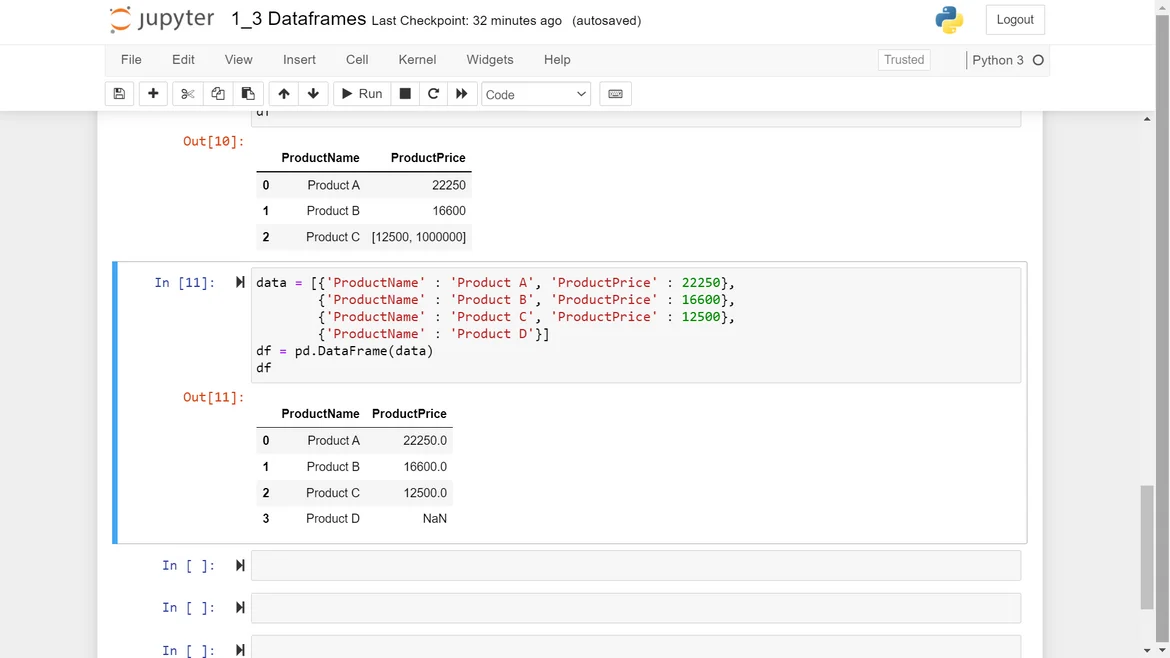This screenshot has width=1170, height=658.
Task: Run the In [11] cell via side marker
Action: coord(240,283)
